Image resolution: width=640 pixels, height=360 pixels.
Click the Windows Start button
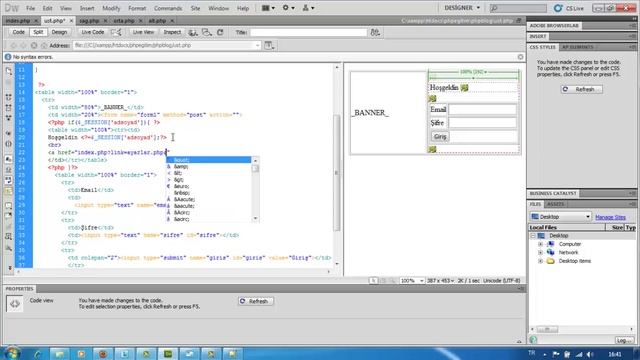pyautogui.click(x=12, y=353)
